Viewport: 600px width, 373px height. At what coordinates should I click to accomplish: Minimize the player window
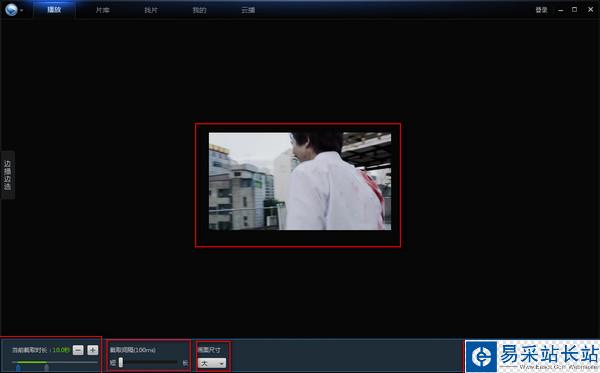coord(561,10)
